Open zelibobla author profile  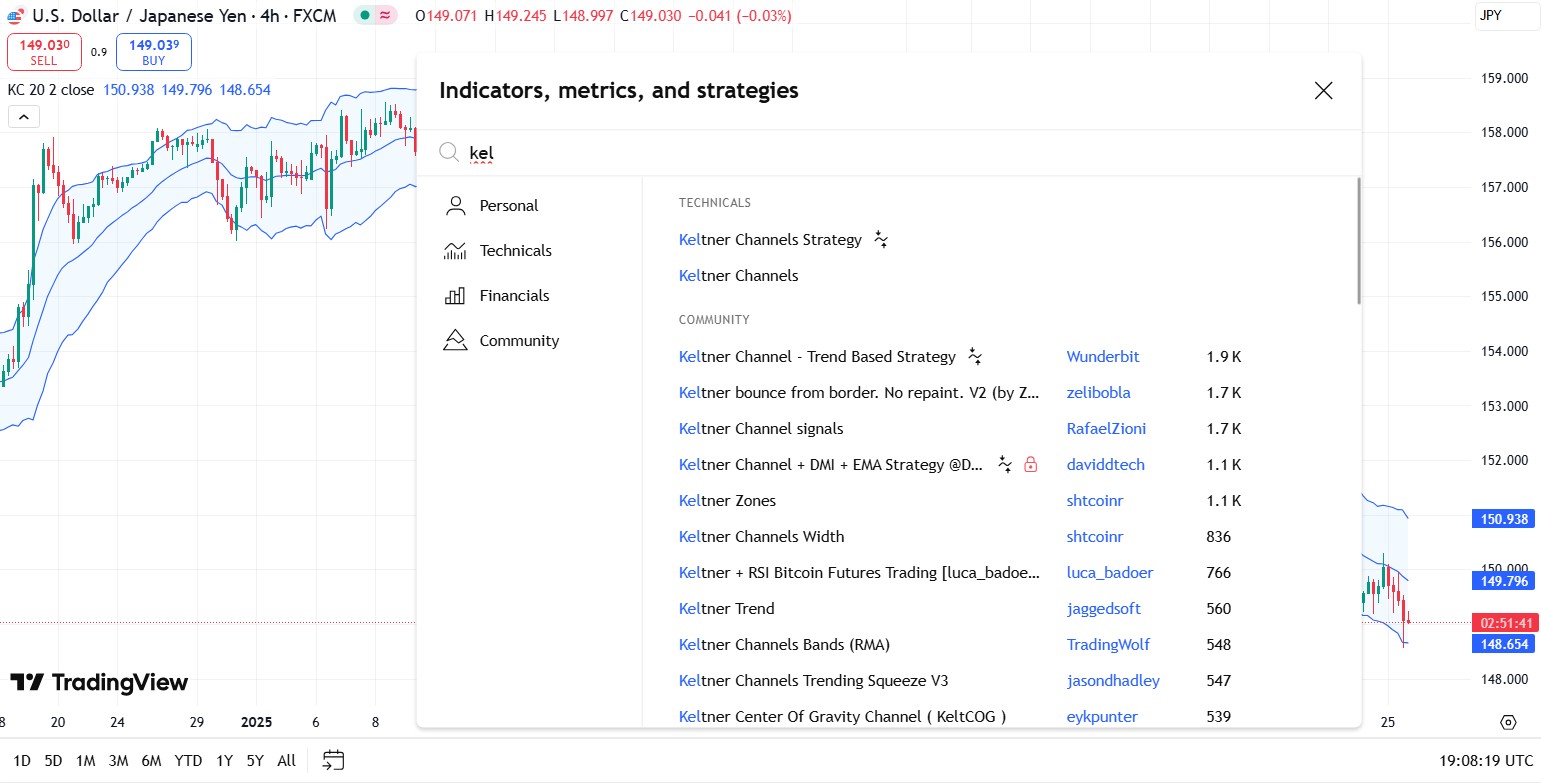[x=1099, y=393]
